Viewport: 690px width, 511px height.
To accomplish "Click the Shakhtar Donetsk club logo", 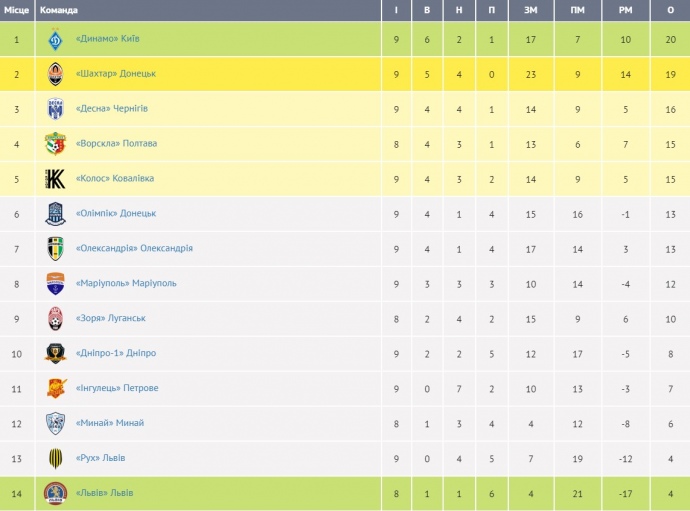I will click(56, 74).
